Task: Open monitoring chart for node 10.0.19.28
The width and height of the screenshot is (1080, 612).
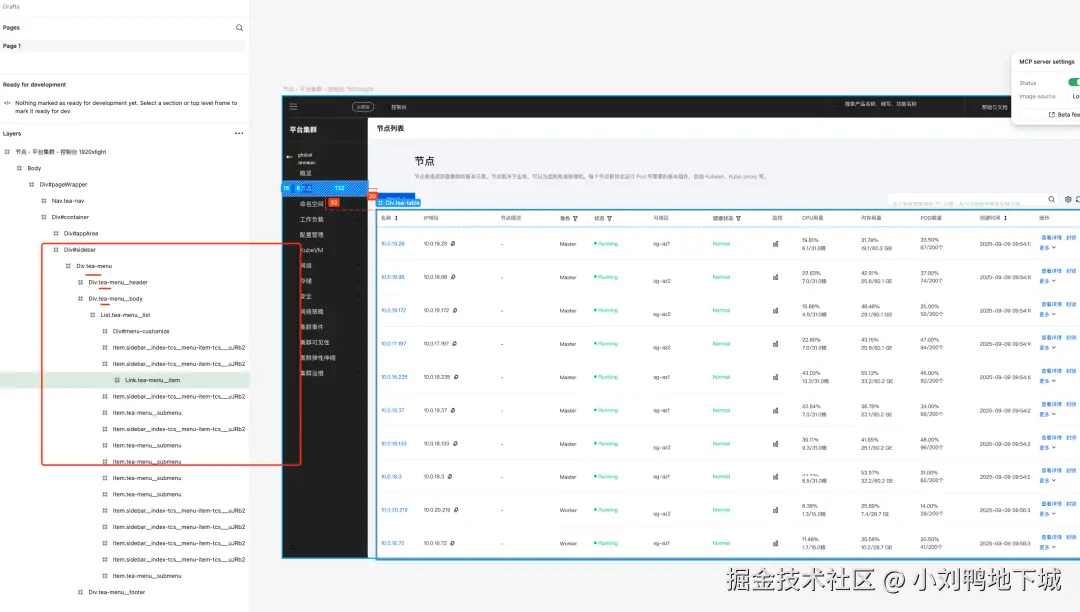Action: (x=776, y=244)
